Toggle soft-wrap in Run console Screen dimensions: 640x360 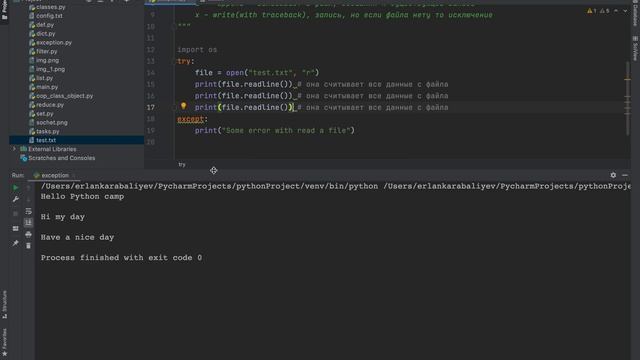point(28,211)
